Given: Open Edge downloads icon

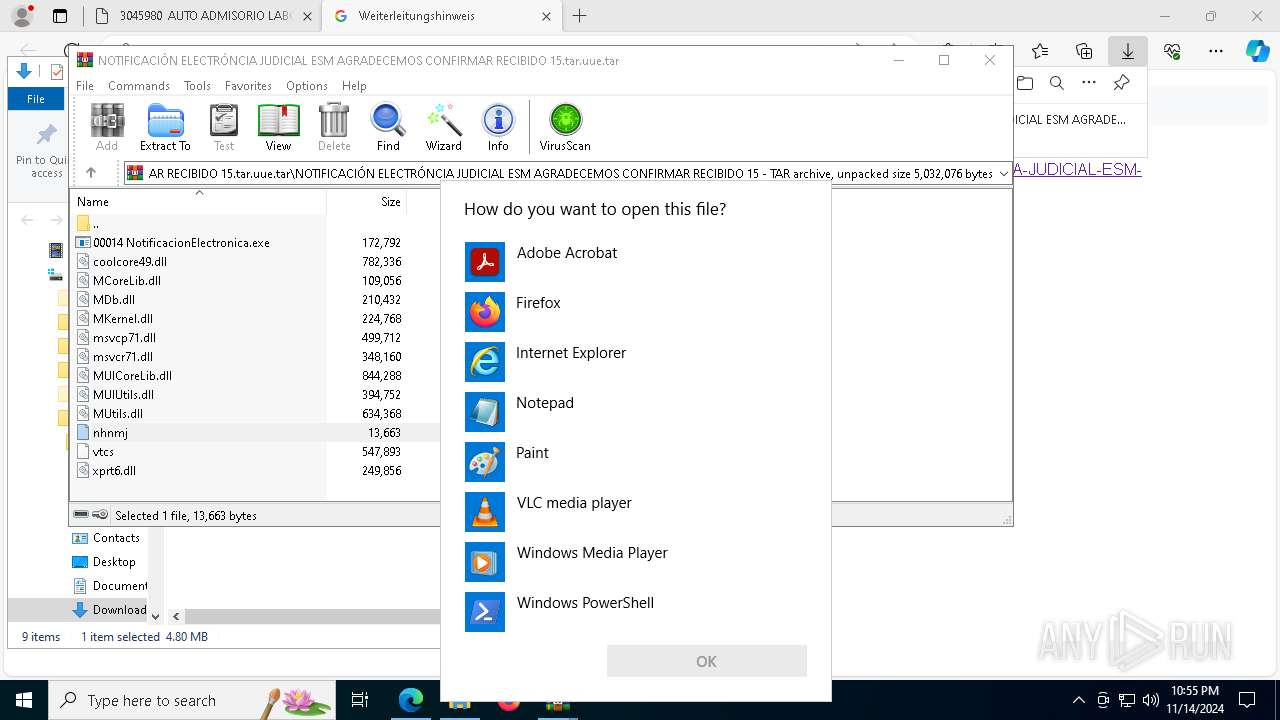Looking at the screenshot, I should 1128,51.
